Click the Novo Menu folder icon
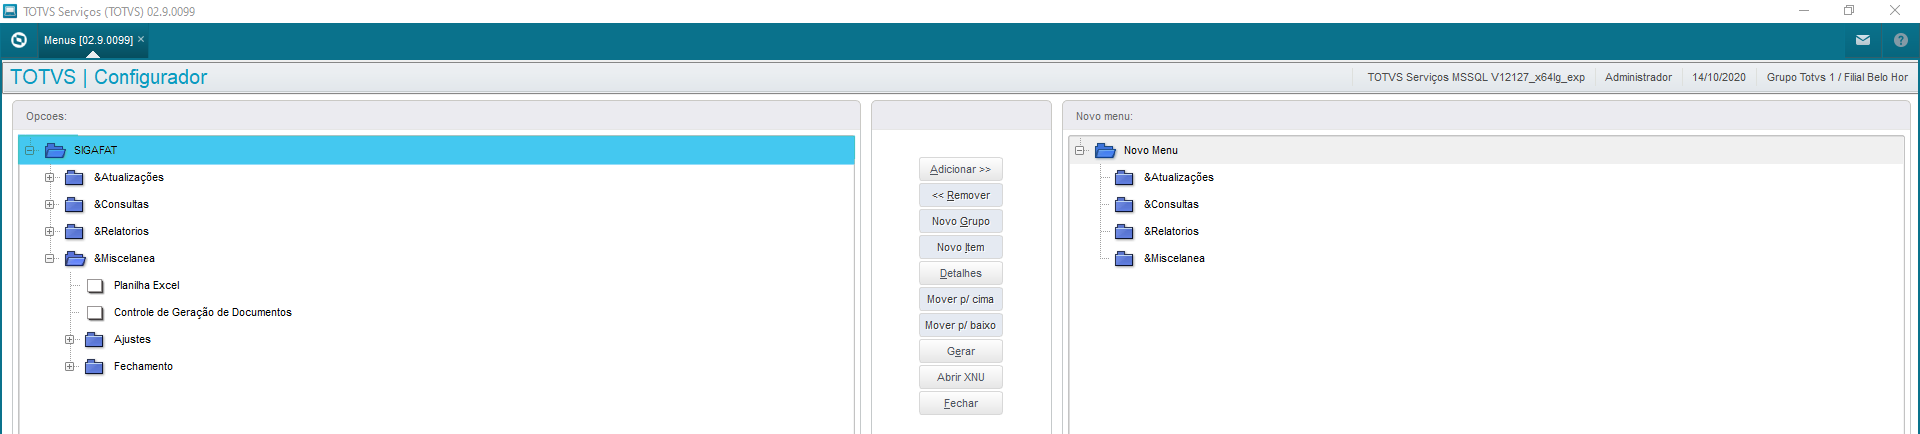 pos(1105,150)
